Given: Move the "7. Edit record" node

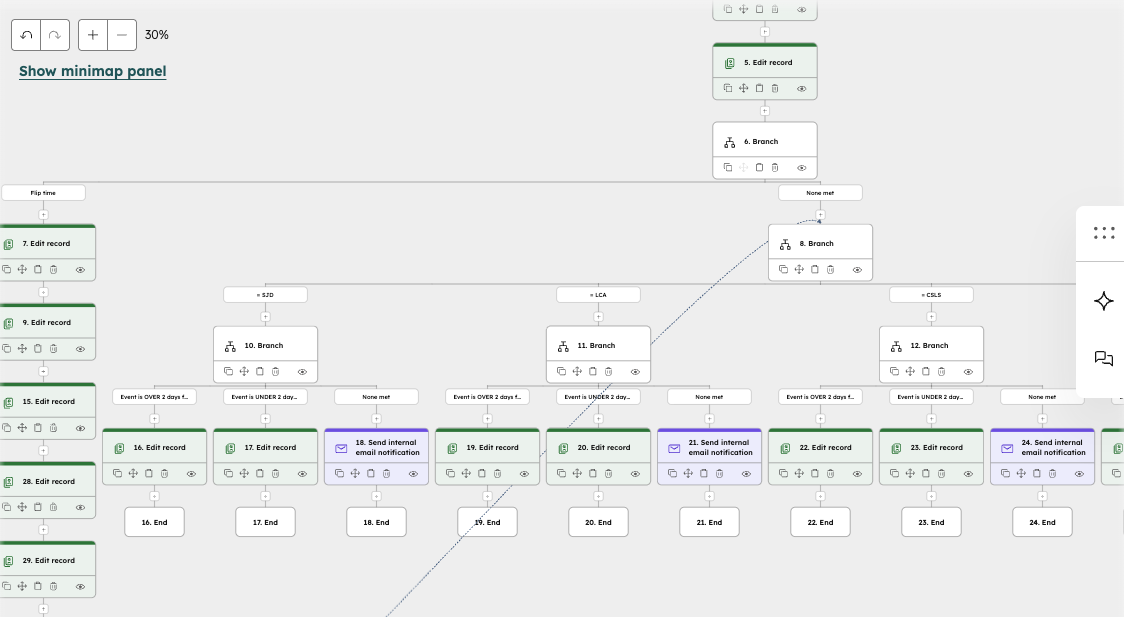Looking at the screenshot, I should pyautogui.click(x=22, y=269).
